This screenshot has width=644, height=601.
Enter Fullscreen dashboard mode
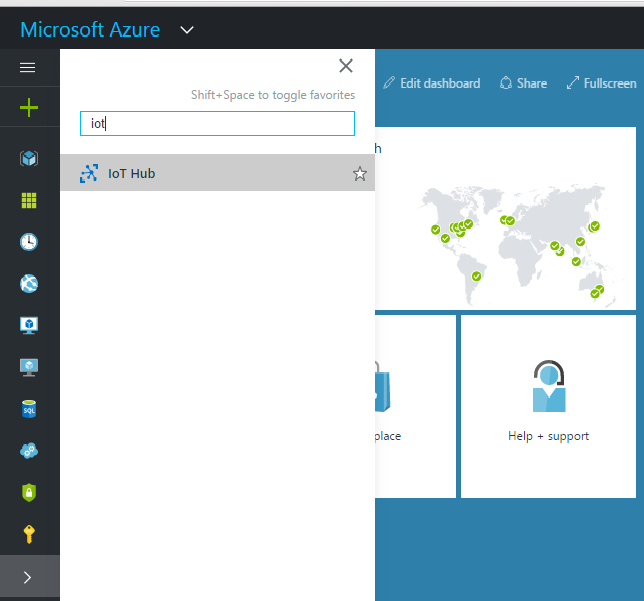(x=601, y=83)
